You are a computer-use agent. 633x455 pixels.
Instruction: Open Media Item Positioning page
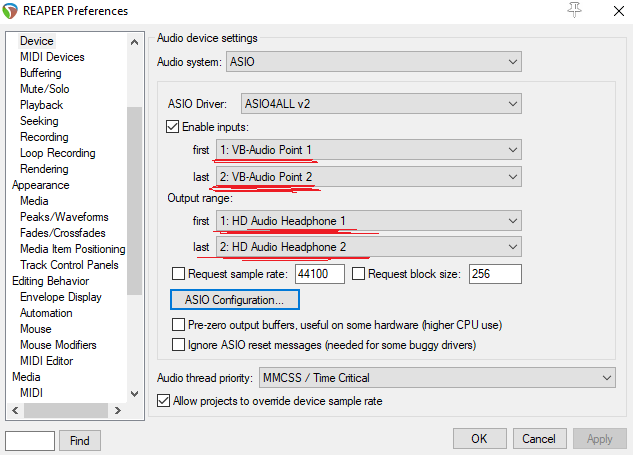point(73,249)
